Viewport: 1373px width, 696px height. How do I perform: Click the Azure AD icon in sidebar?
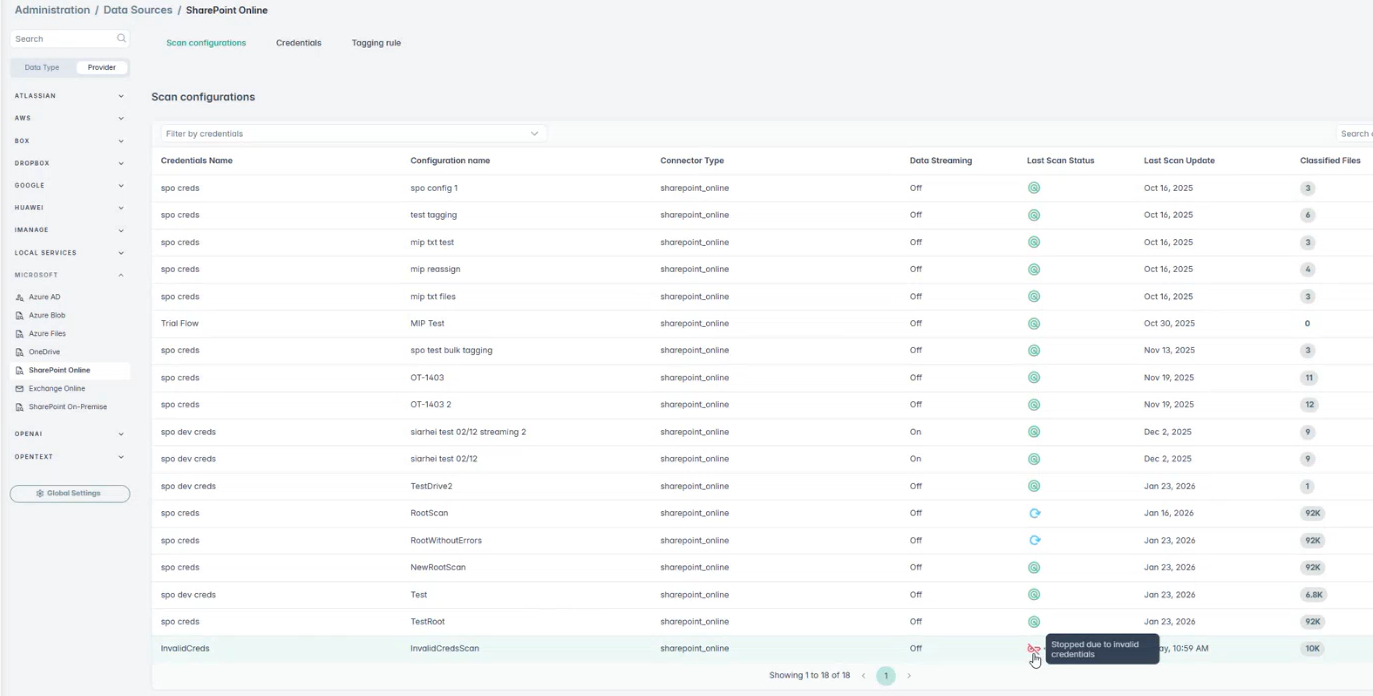point(20,298)
